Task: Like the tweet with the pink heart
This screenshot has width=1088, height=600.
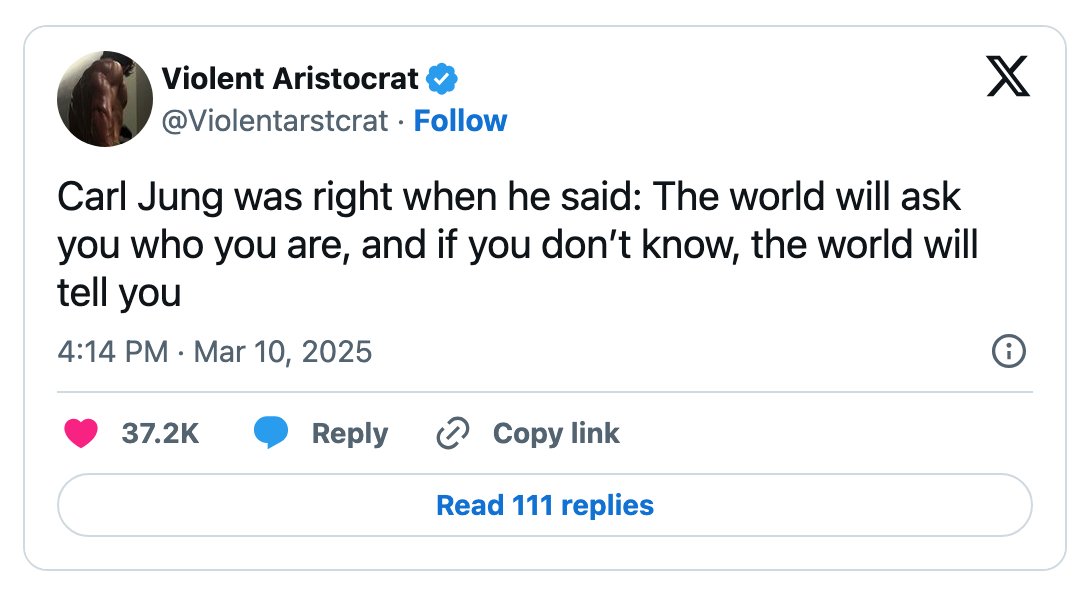Action: click(x=81, y=433)
